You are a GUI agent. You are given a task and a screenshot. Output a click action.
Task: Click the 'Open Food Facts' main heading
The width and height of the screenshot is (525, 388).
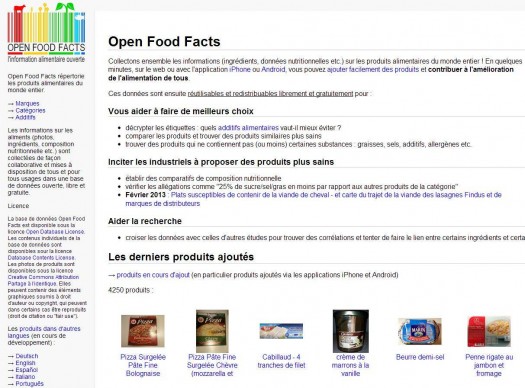tap(164, 42)
